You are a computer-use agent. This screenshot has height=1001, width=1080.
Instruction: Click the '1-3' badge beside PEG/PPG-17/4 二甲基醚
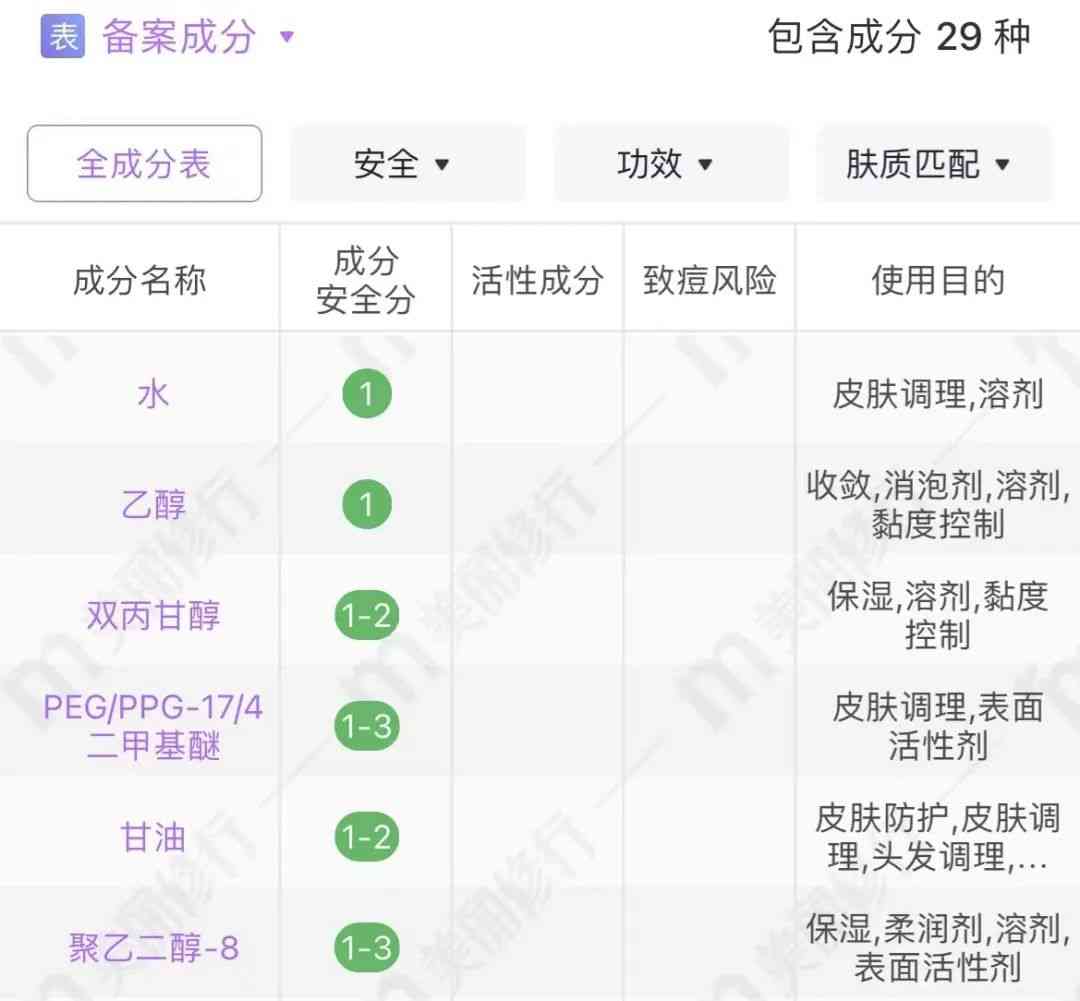tap(367, 727)
